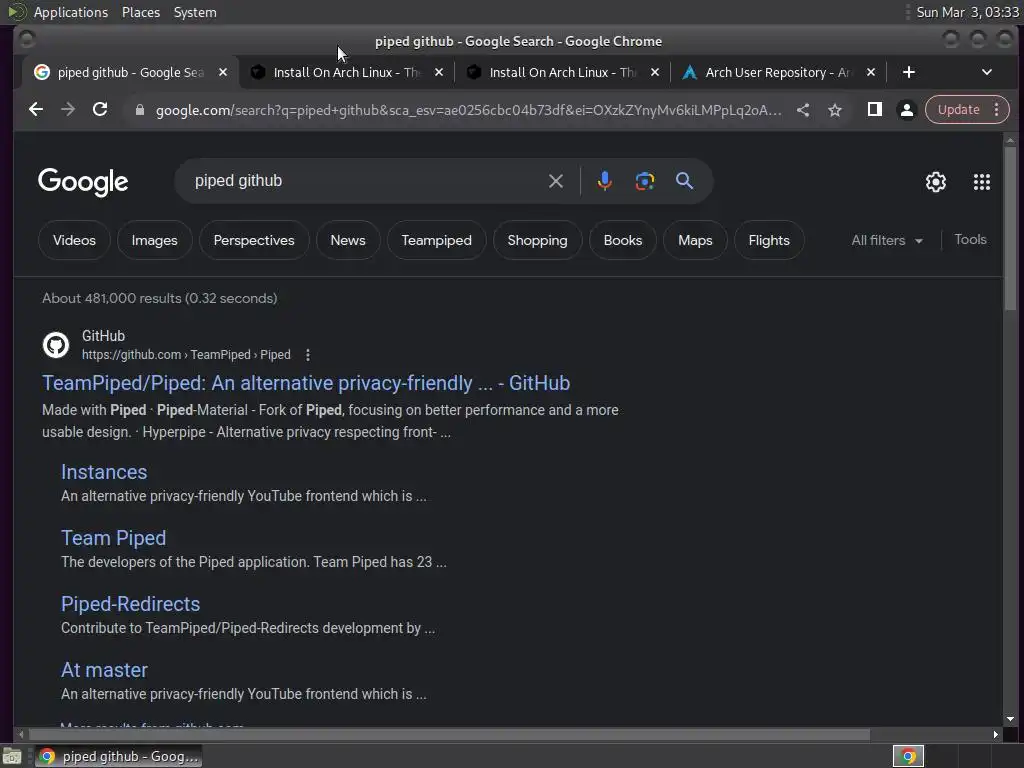This screenshot has width=1024, height=768.
Task: Open the All filters dropdown
Action: (887, 240)
